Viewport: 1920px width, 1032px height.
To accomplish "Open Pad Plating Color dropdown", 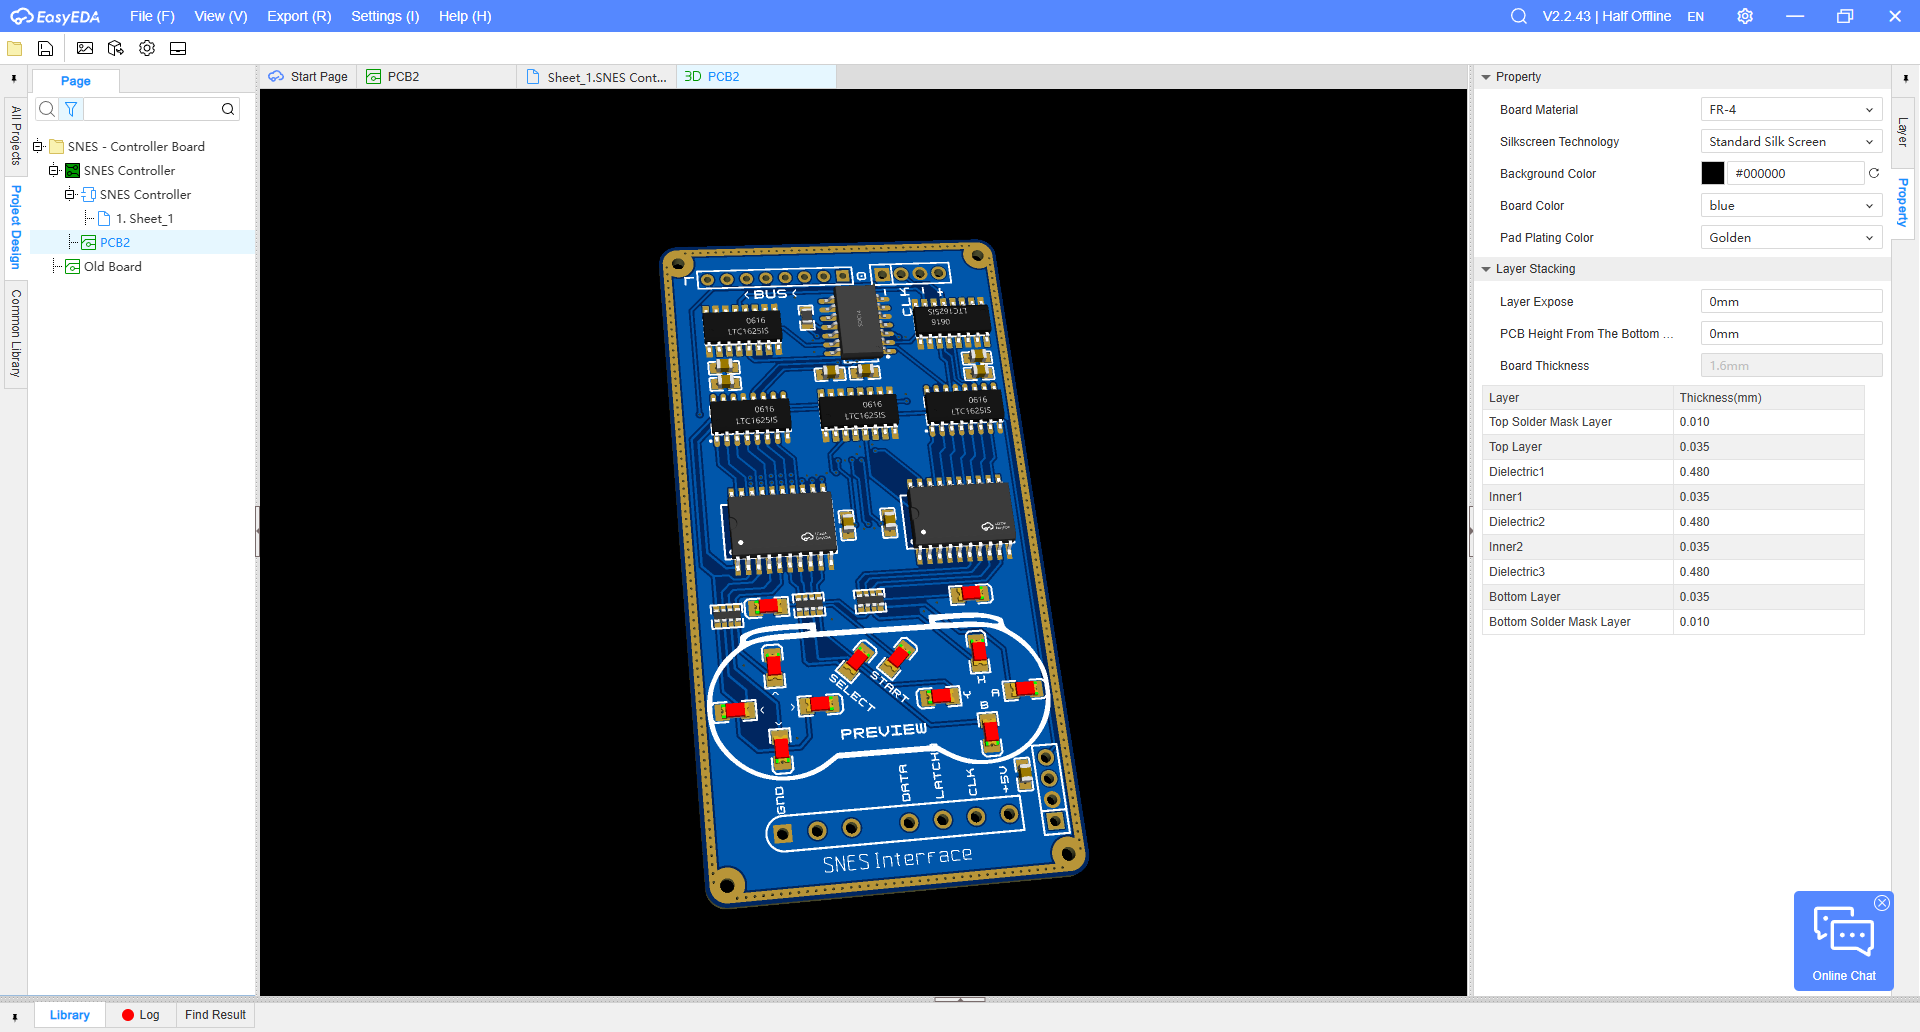I will pyautogui.click(x=1791, y=238).
